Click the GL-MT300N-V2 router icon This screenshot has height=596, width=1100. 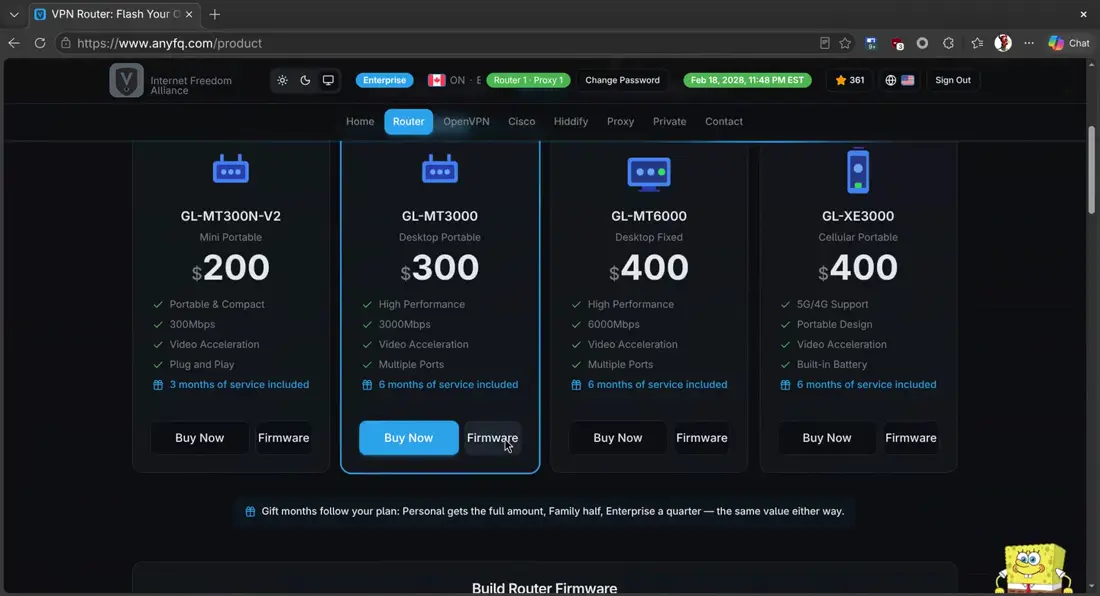(x=231, y=169)
